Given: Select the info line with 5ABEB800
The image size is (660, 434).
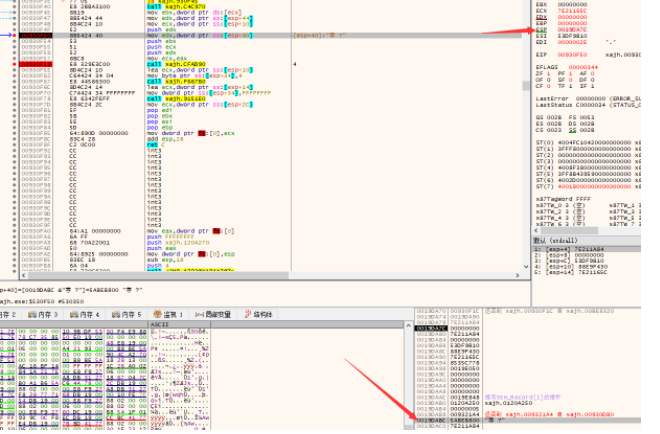Looking at the screenshot, I should 72,290.
